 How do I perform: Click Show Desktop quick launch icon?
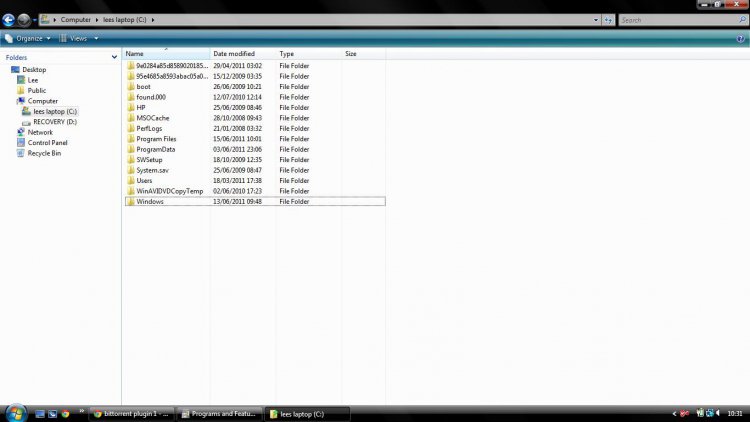click(x=40, y=414)
